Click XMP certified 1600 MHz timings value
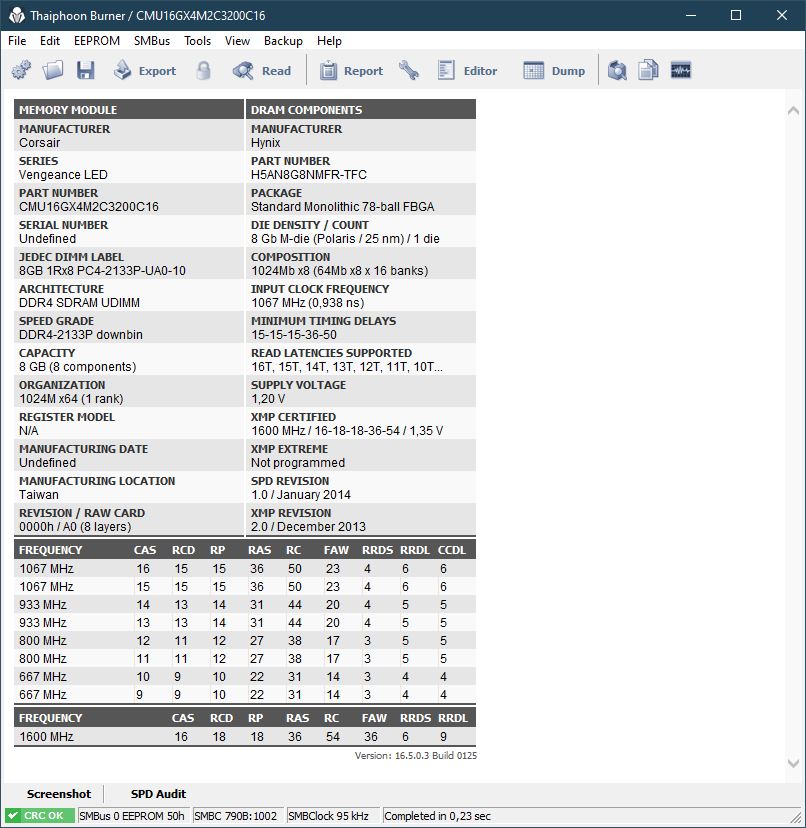Image resolution: width=806 pixels, height=828 pixels. [x=347, y=430]
